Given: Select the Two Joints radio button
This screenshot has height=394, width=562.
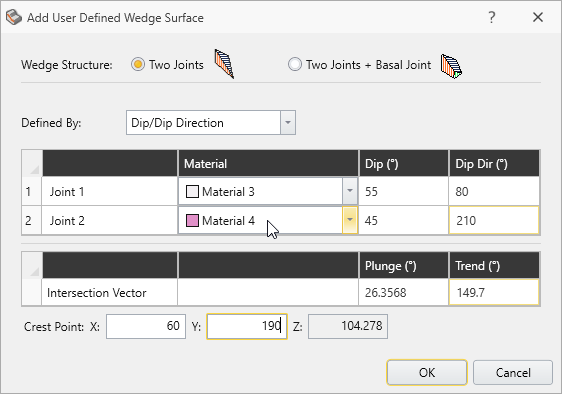Looking at the screenshot, I should (138, 65).
